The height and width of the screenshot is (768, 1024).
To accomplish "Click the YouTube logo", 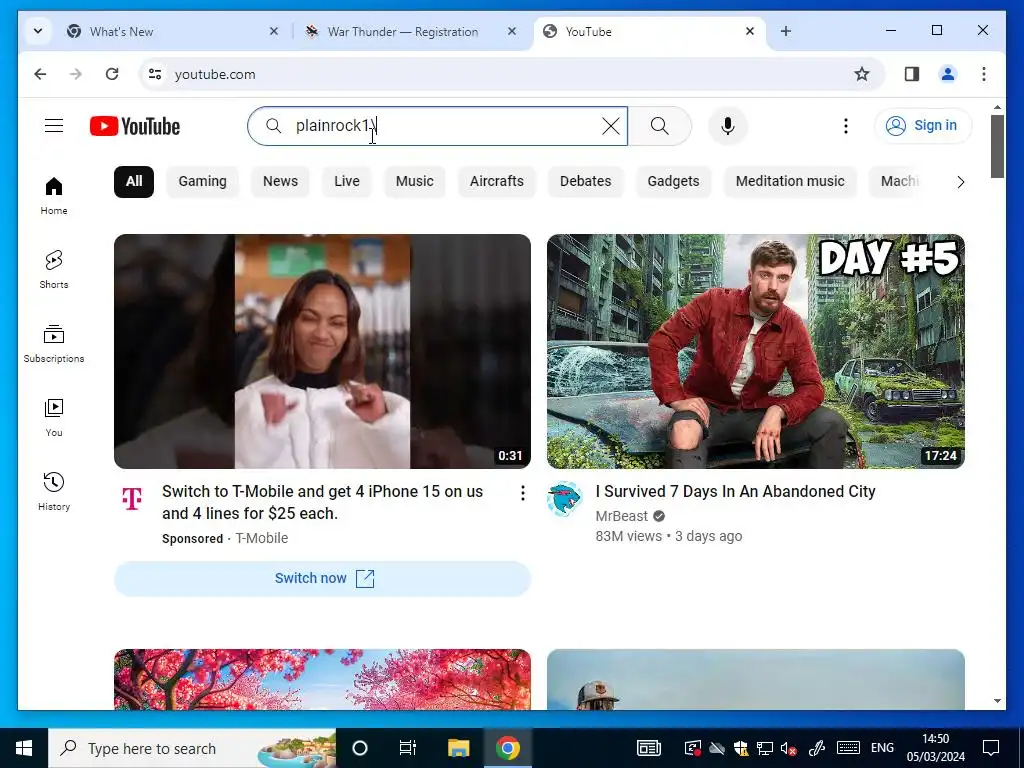I will [135, 126].
